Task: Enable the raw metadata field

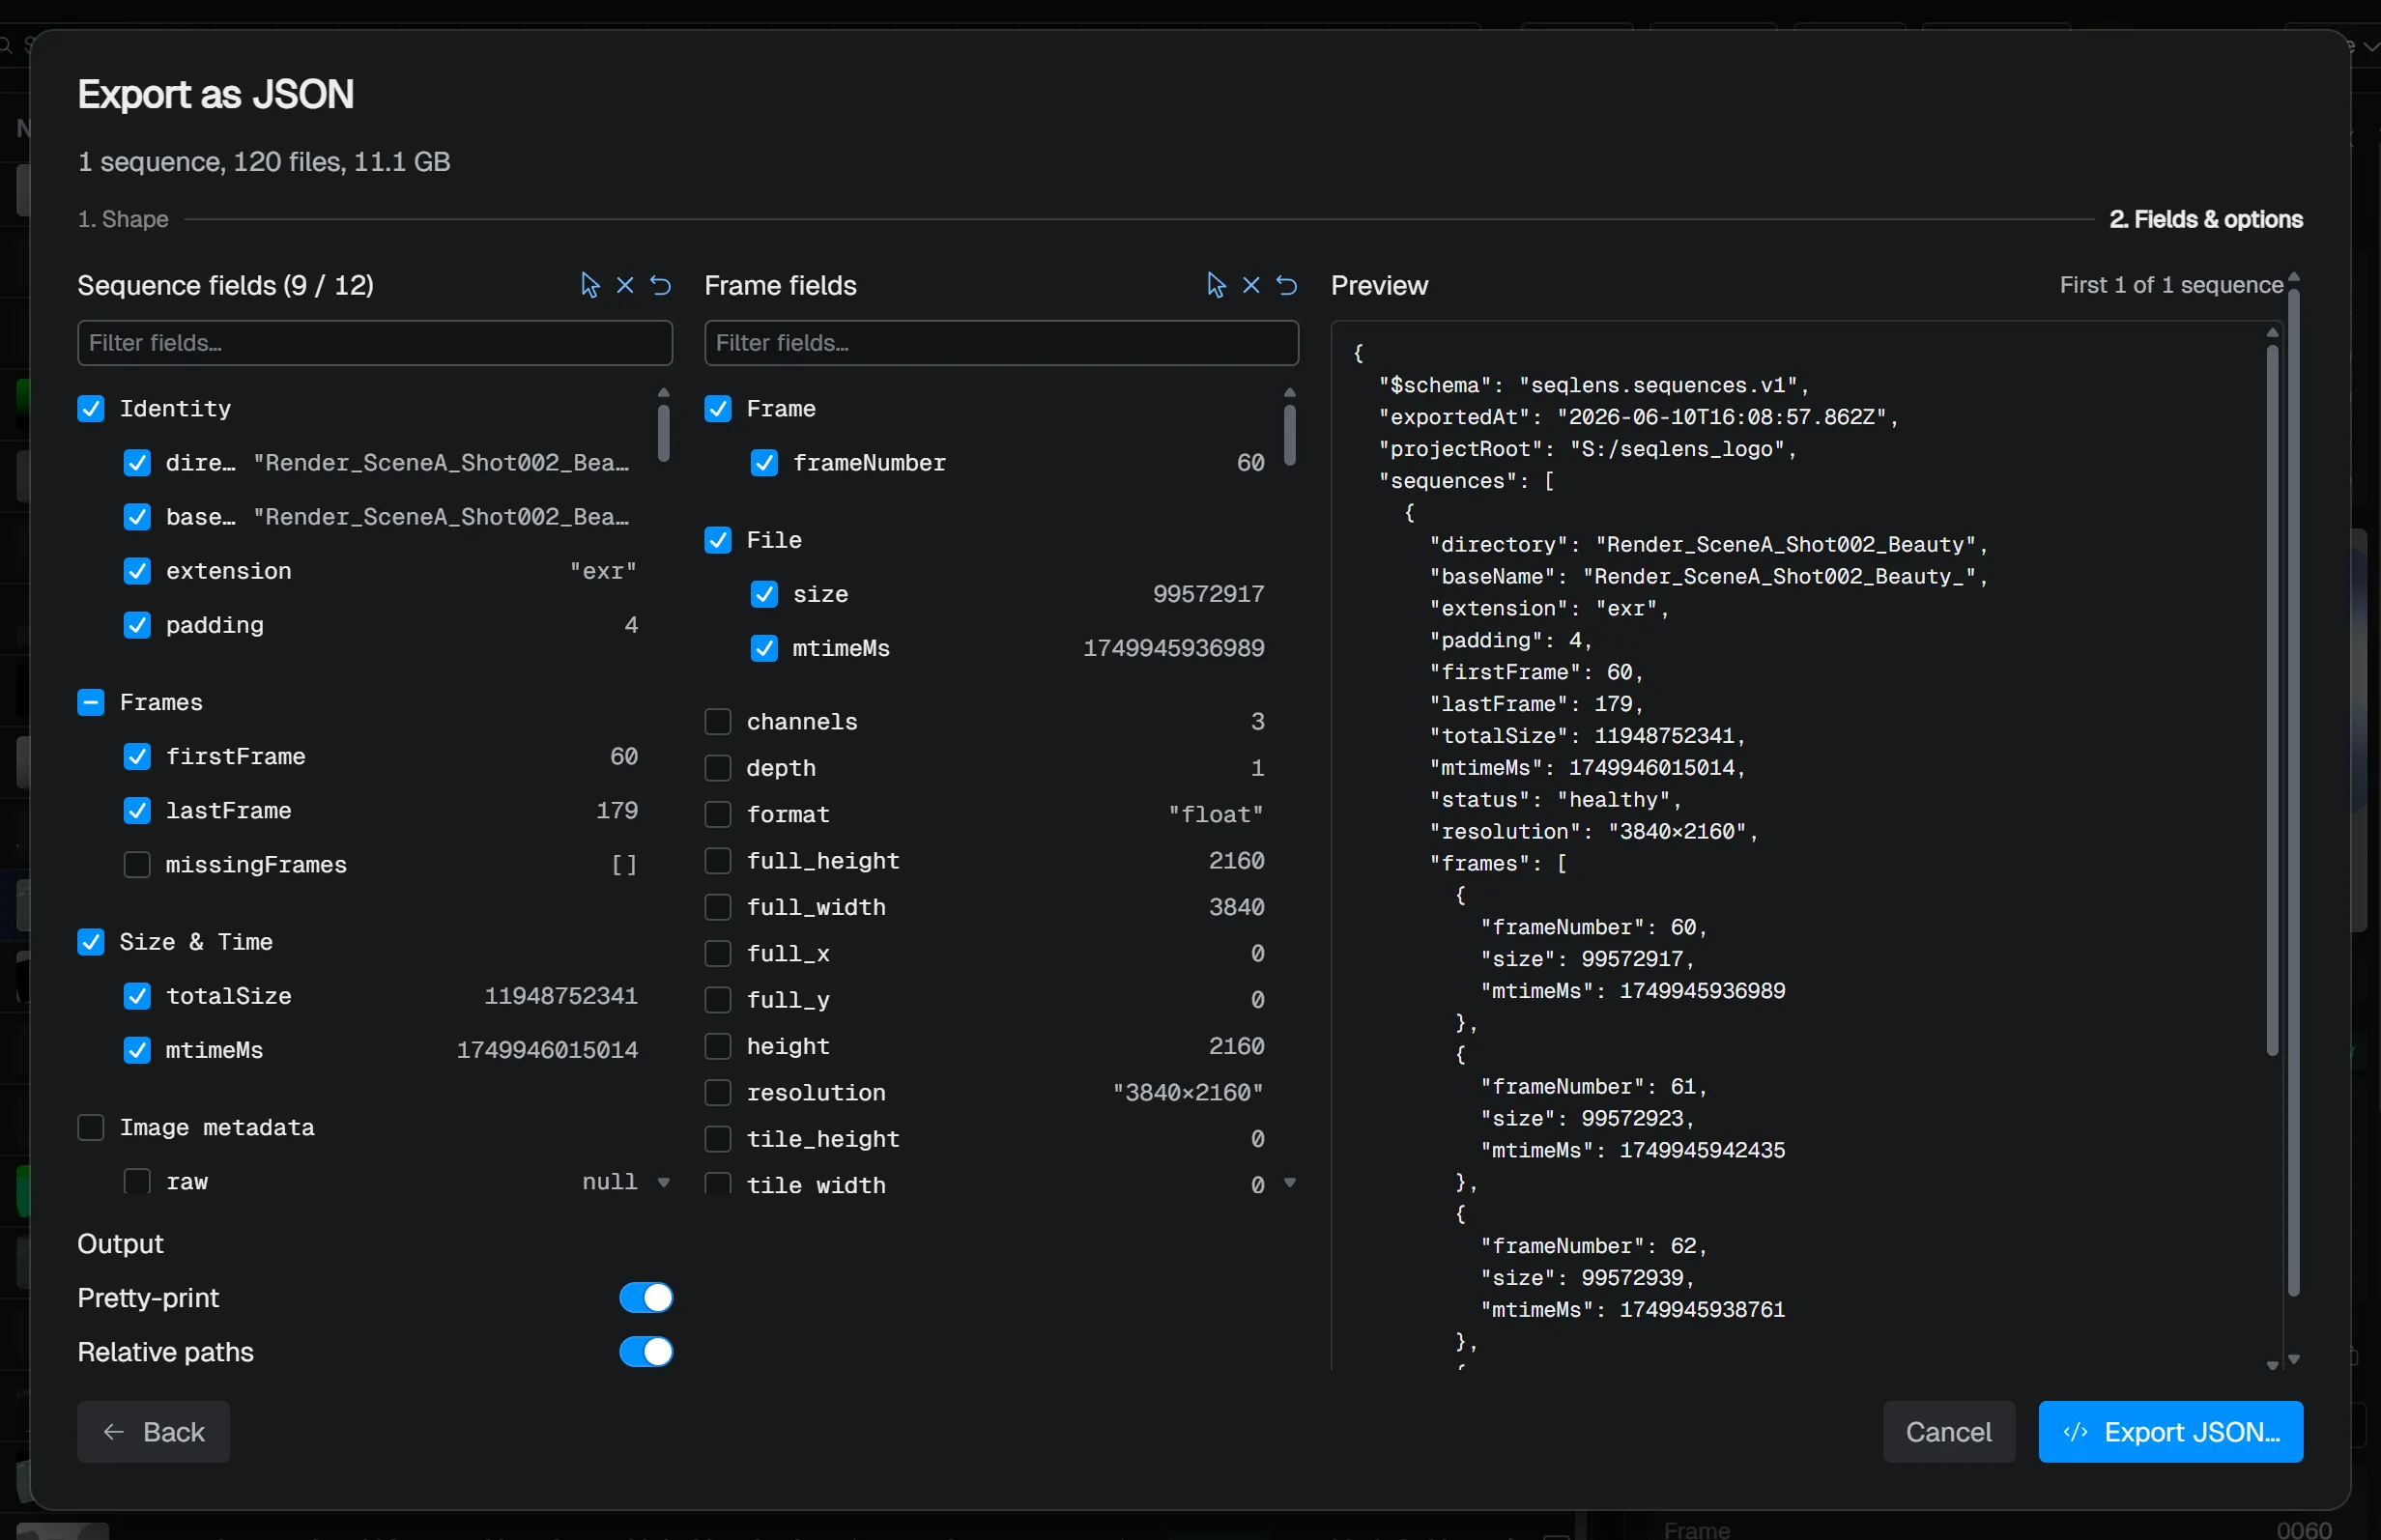Action: click(137, 1182)
